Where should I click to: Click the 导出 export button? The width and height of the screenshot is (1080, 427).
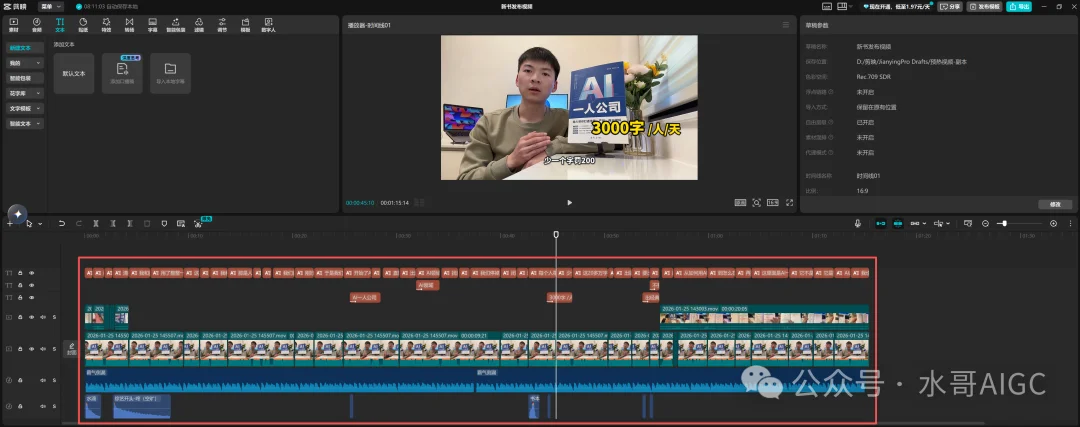[1019, 6]
